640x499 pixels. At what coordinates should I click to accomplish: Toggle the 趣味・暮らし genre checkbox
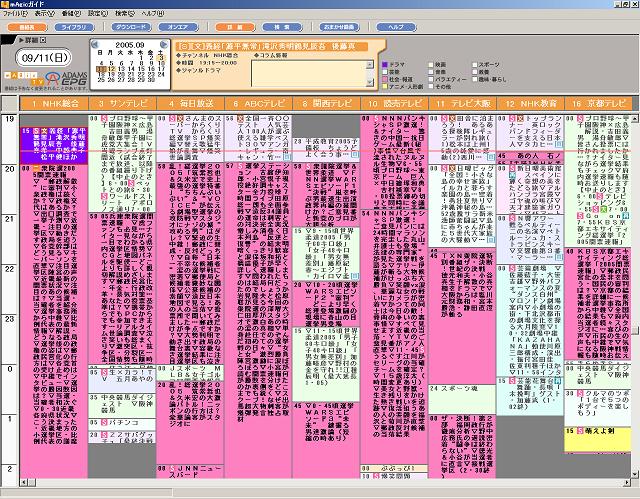pos(475,79)
